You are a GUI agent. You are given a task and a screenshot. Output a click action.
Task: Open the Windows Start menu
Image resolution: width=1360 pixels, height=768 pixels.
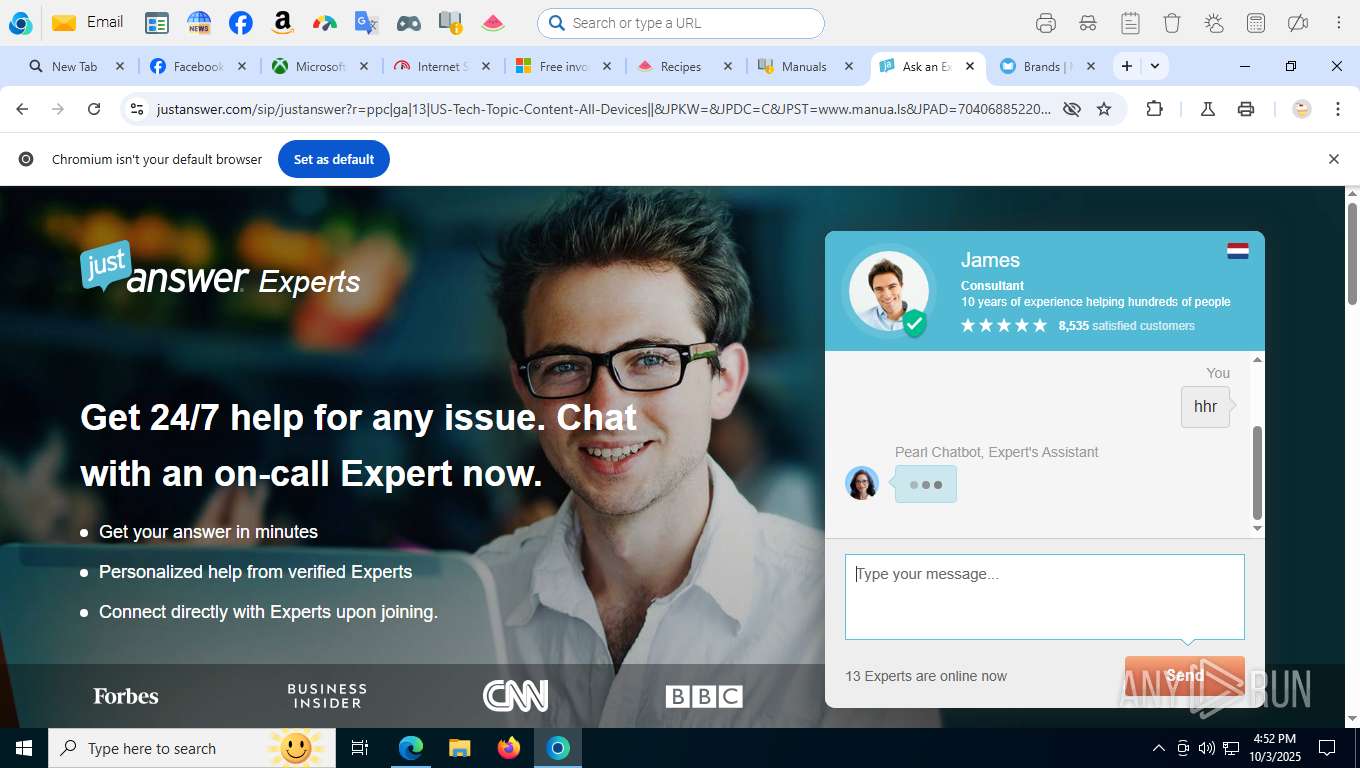point(24,748)
